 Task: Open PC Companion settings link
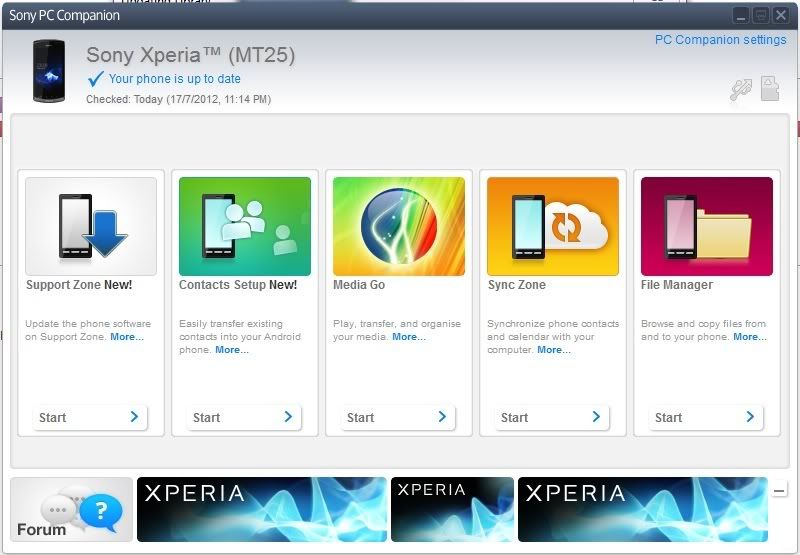[720, 40]
